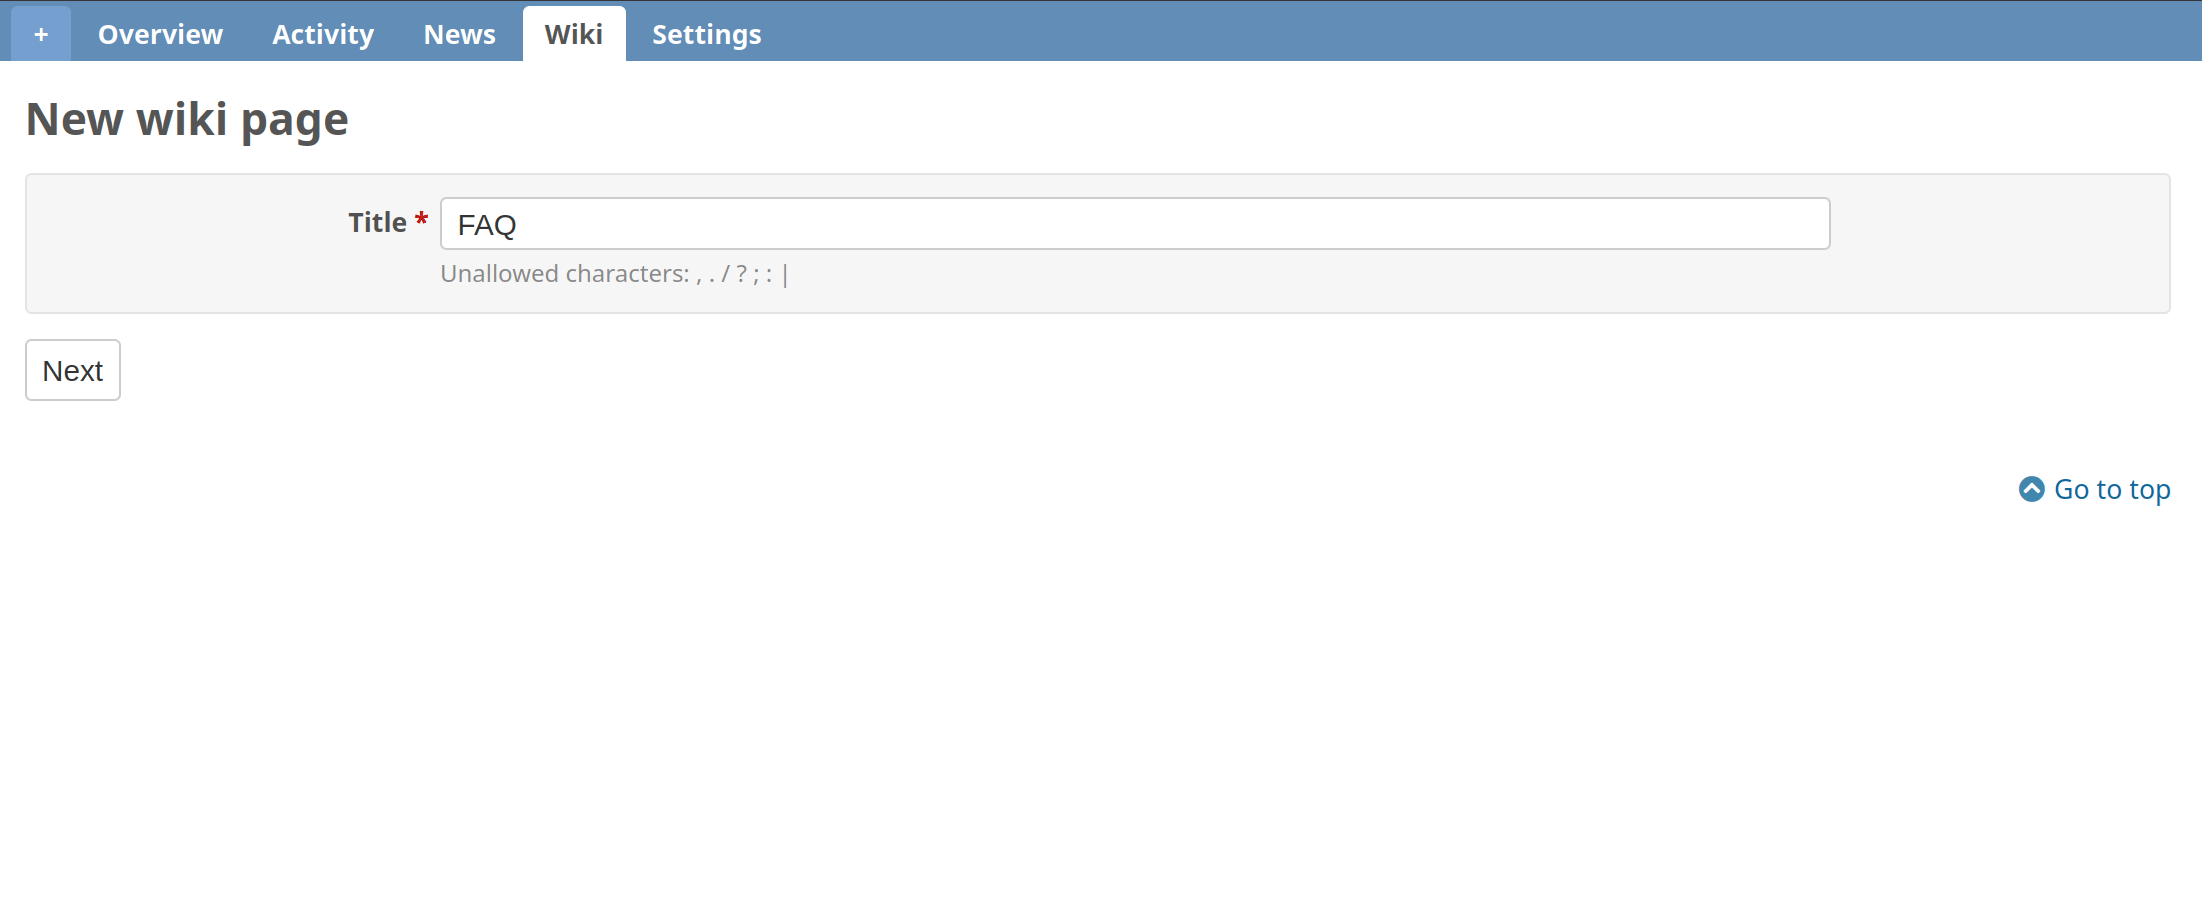Viewport: 2202px width, 910px height.
Task: Open the project Settings tab
Action: tap(706, 34)
